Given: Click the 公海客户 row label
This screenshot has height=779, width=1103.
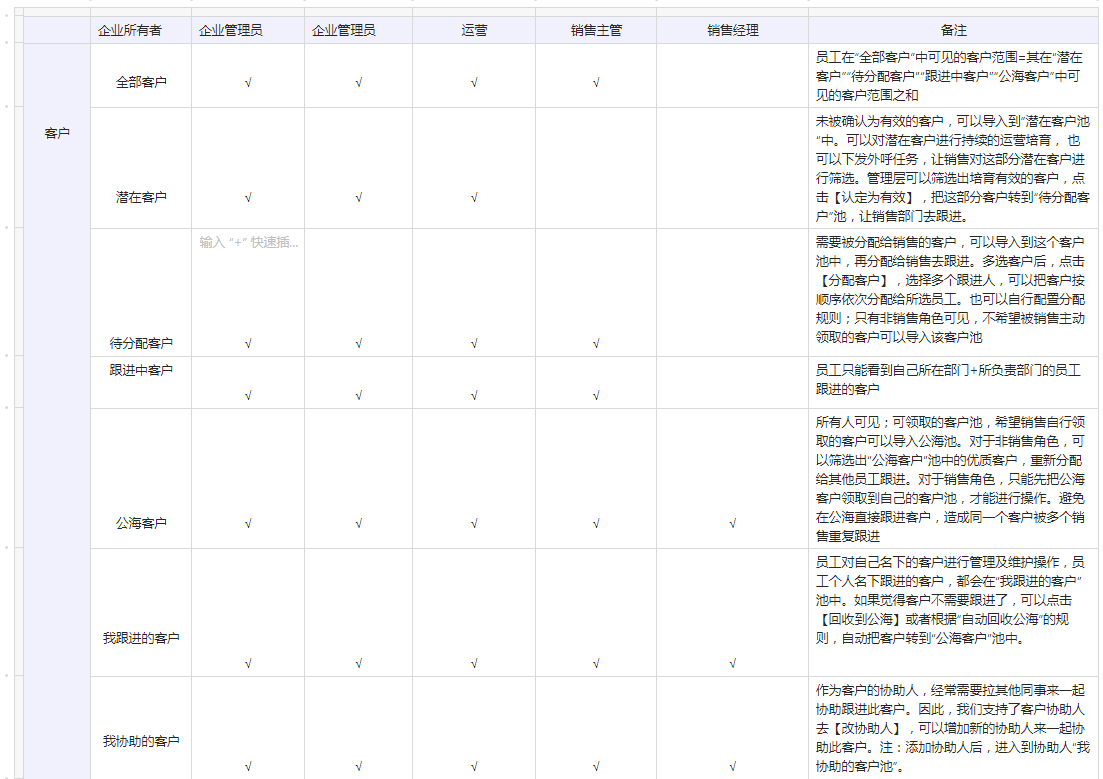Looking at the screenshot, I should coord(141,524).
